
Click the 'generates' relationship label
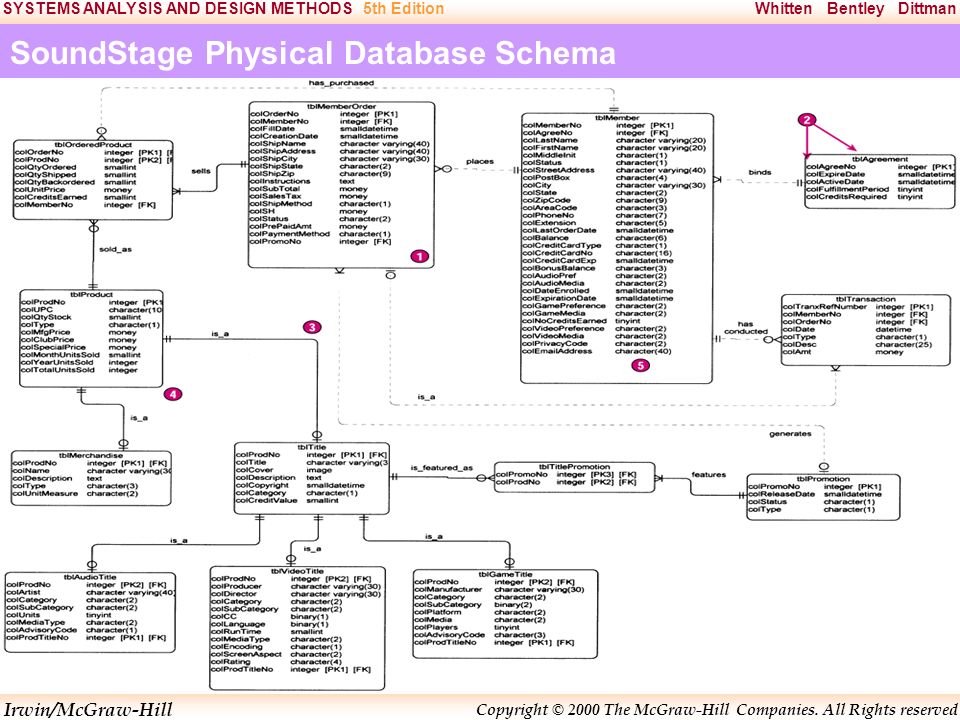[x=790, y=433]
